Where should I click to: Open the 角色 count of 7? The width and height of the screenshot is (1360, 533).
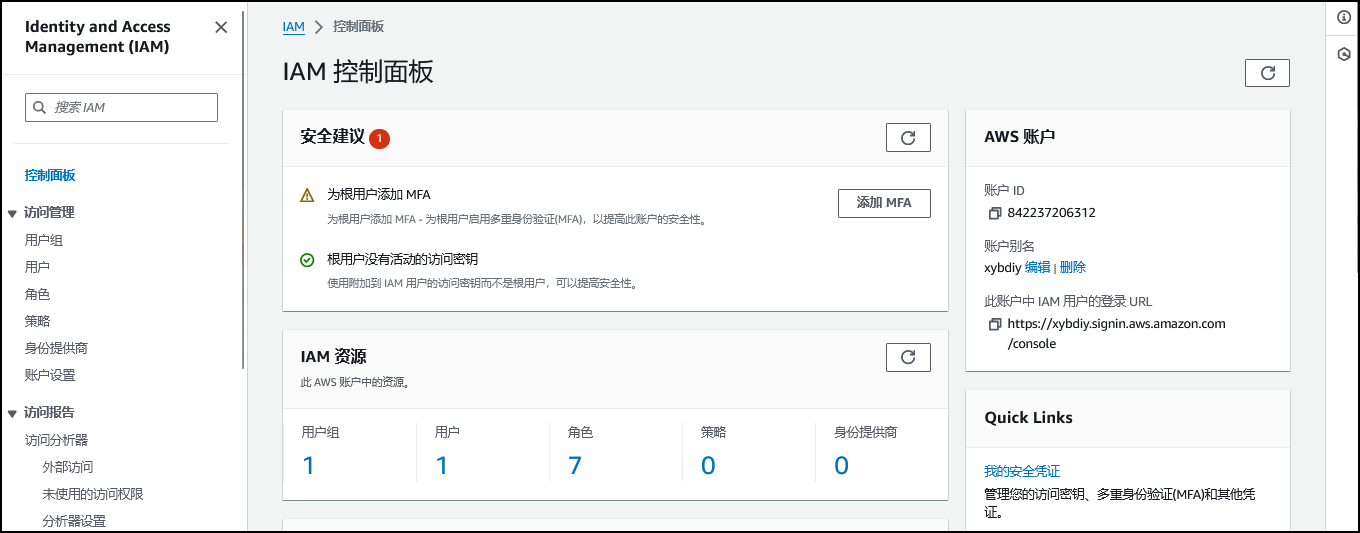tap(575, 465)
